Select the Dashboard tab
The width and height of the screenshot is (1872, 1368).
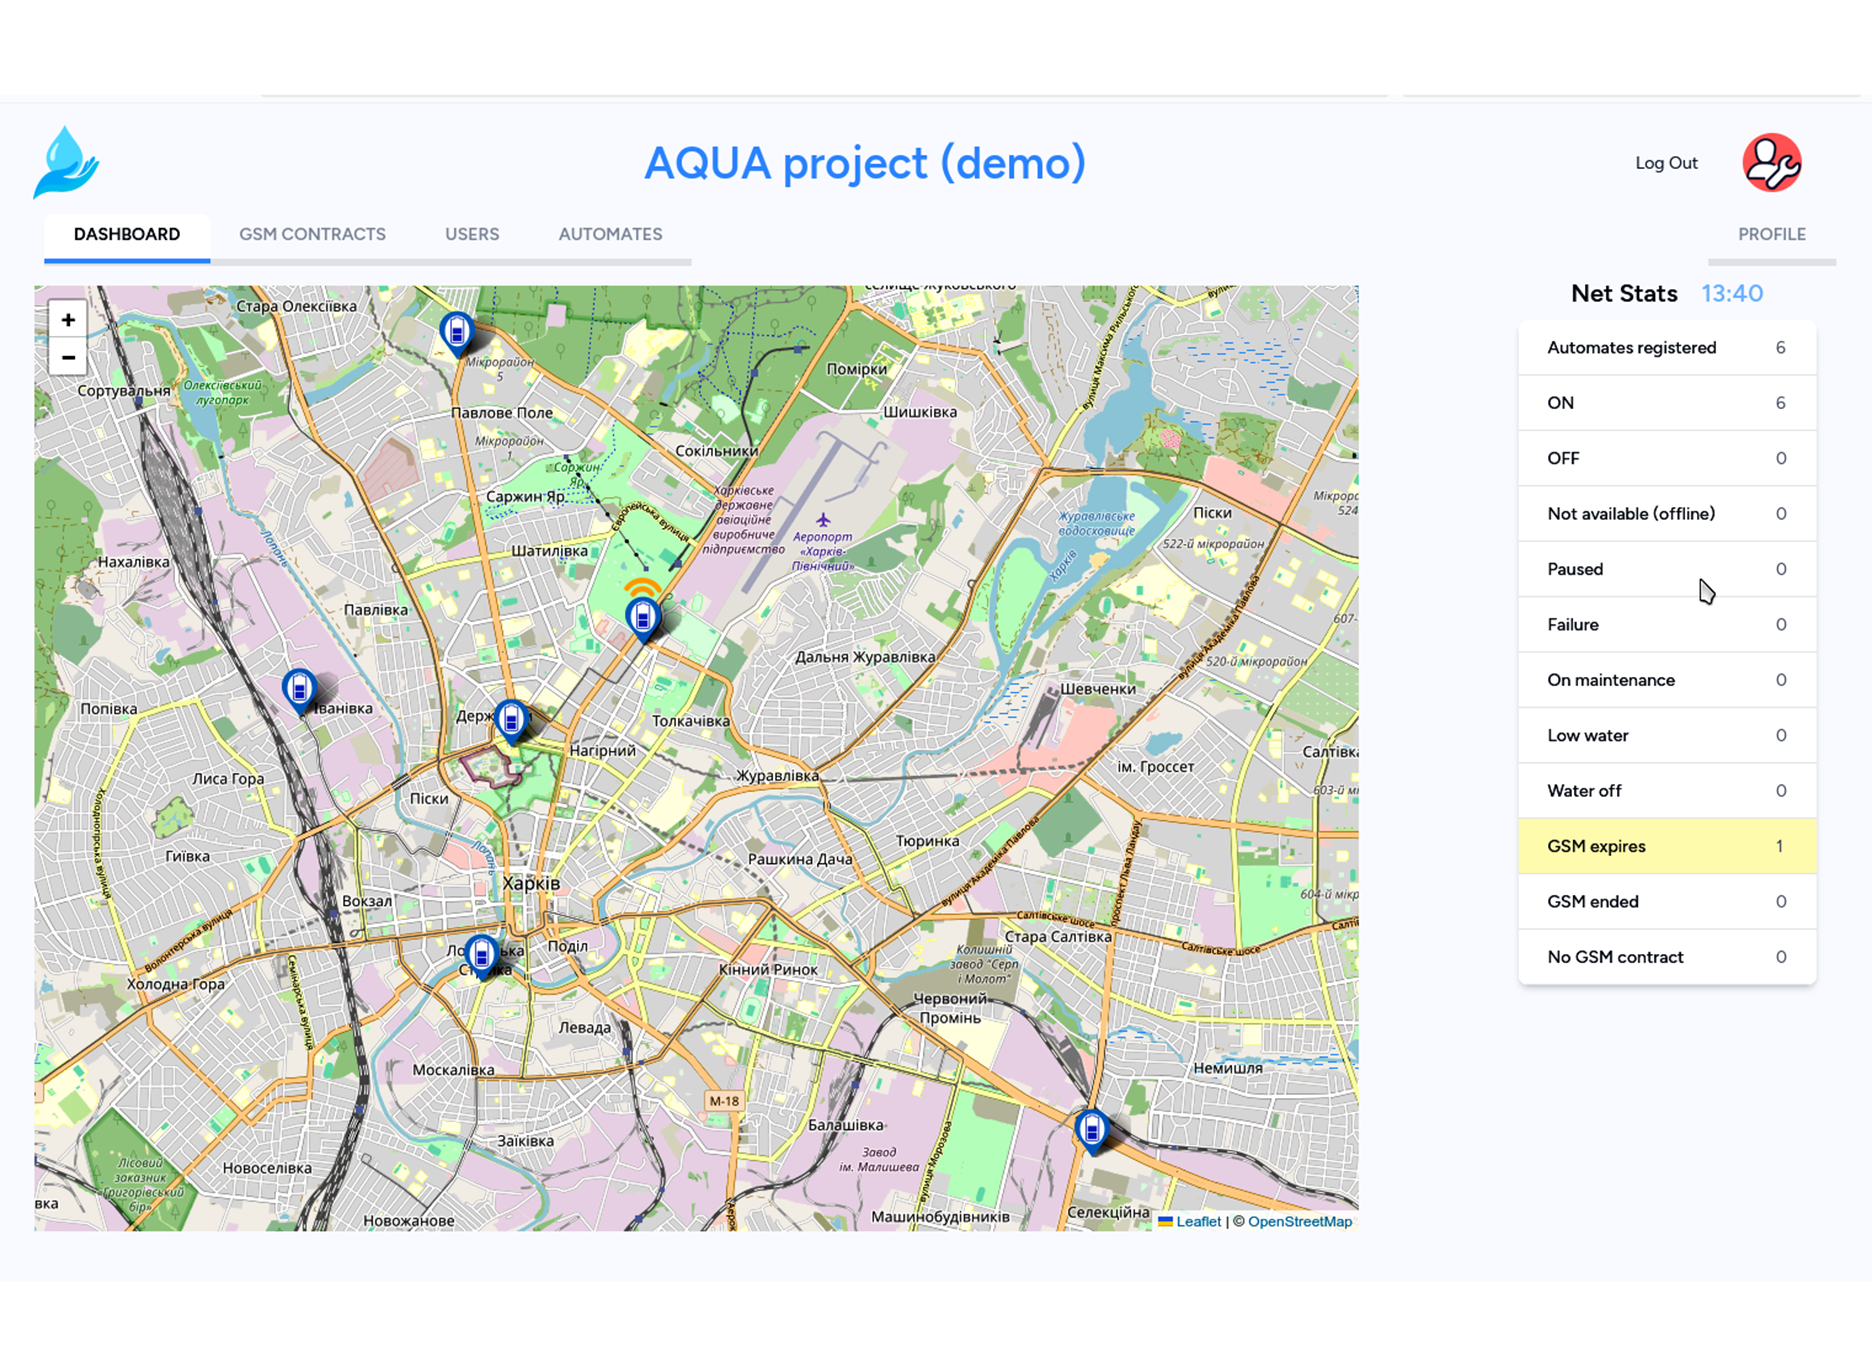pos(127,234)
